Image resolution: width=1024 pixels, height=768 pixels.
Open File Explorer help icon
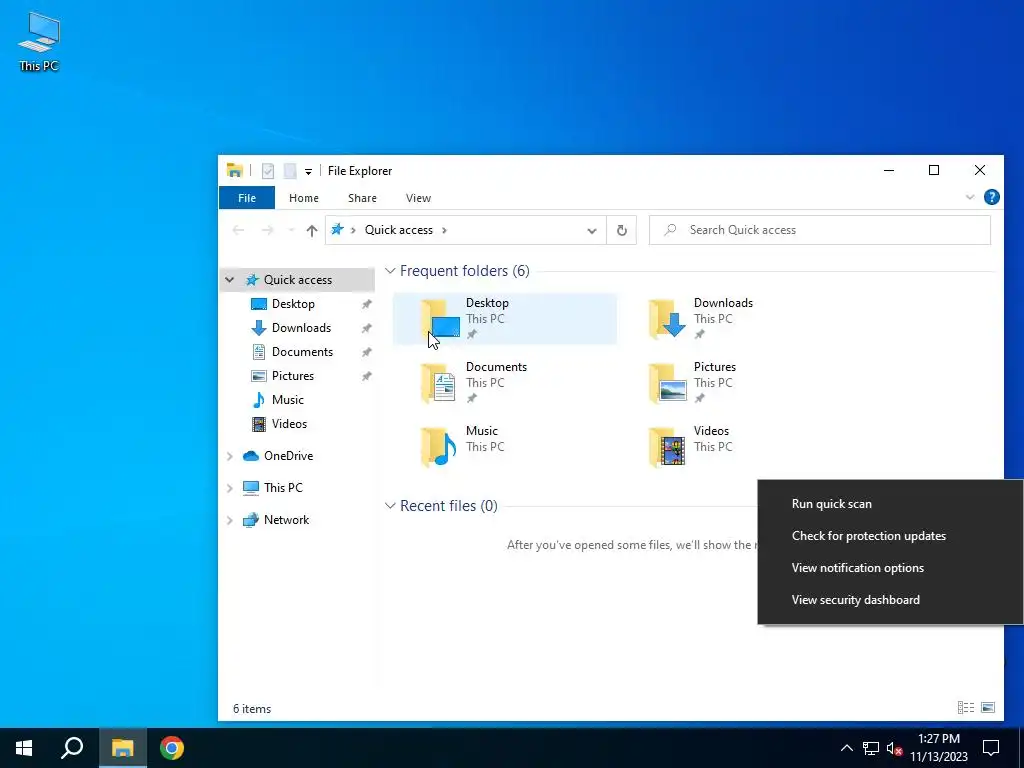pos(991,197)
